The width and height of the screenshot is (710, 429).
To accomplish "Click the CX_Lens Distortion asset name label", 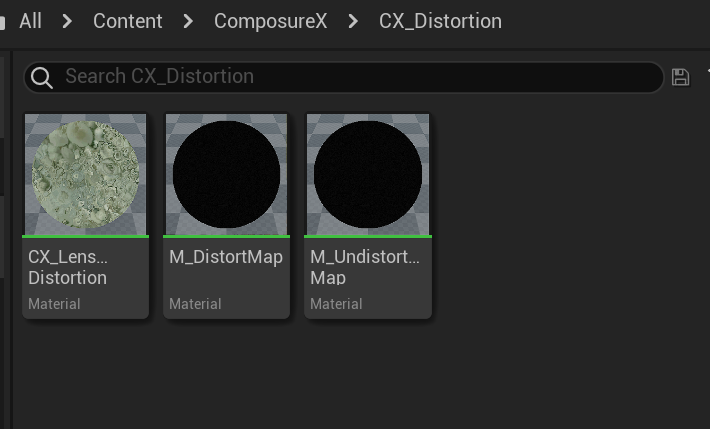I will pyautogui.click(x=68, y=267).
